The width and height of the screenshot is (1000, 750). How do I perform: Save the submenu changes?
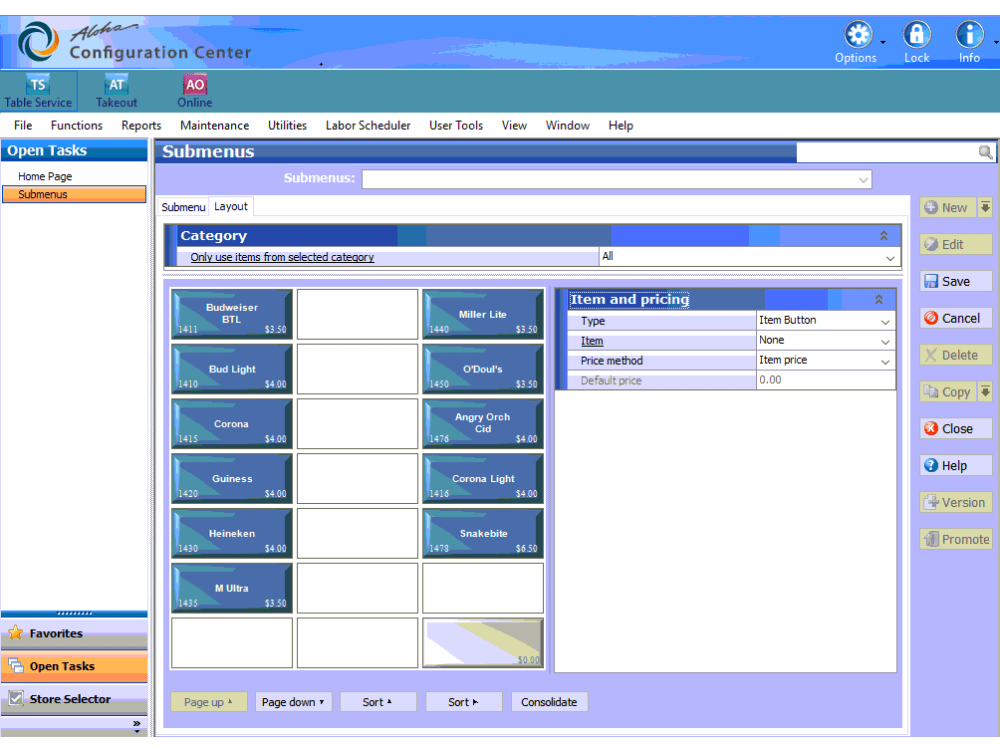coord(955,281)
